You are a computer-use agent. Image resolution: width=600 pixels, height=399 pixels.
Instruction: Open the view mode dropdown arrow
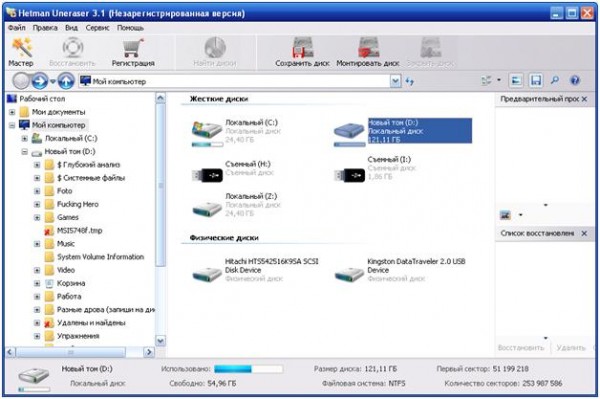pos(499,80)
